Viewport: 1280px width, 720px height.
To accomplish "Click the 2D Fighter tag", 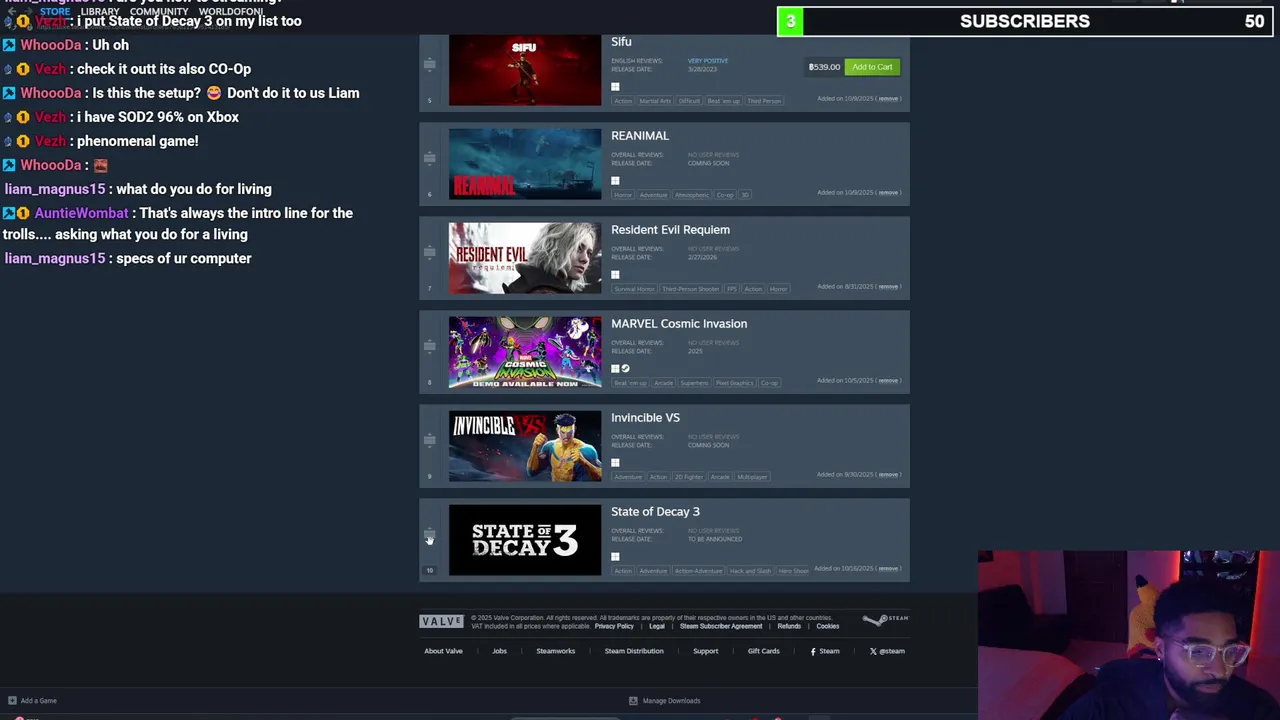I will coord(688,477).
